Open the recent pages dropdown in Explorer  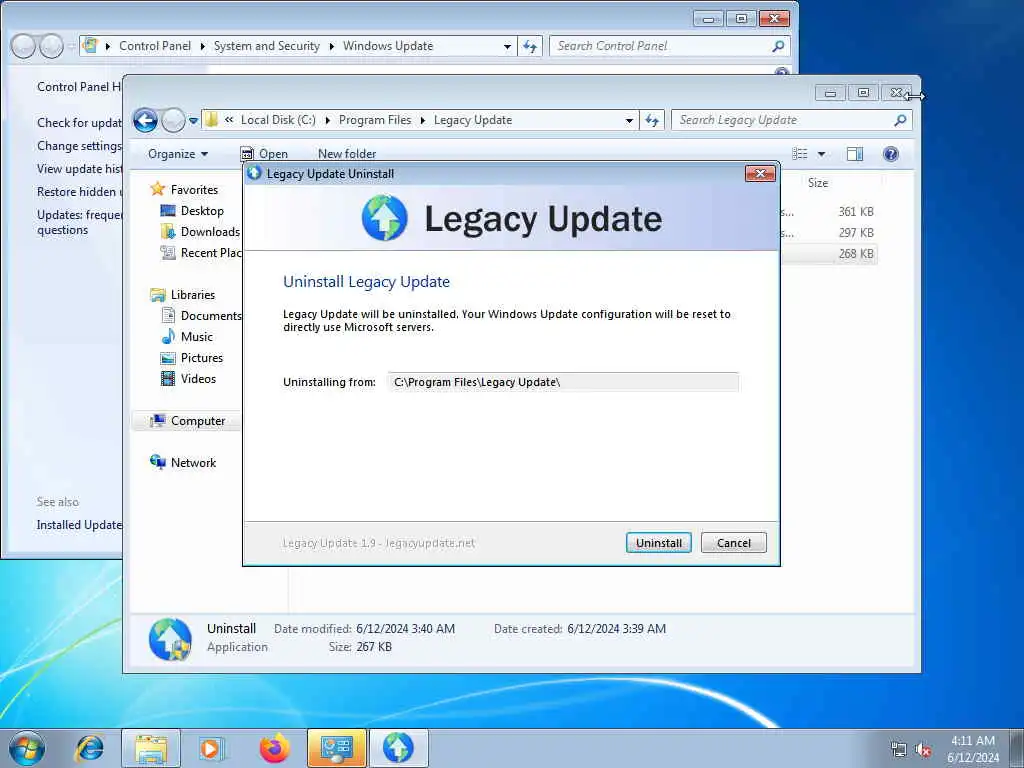pyautogui.click(x=193, y=121)
